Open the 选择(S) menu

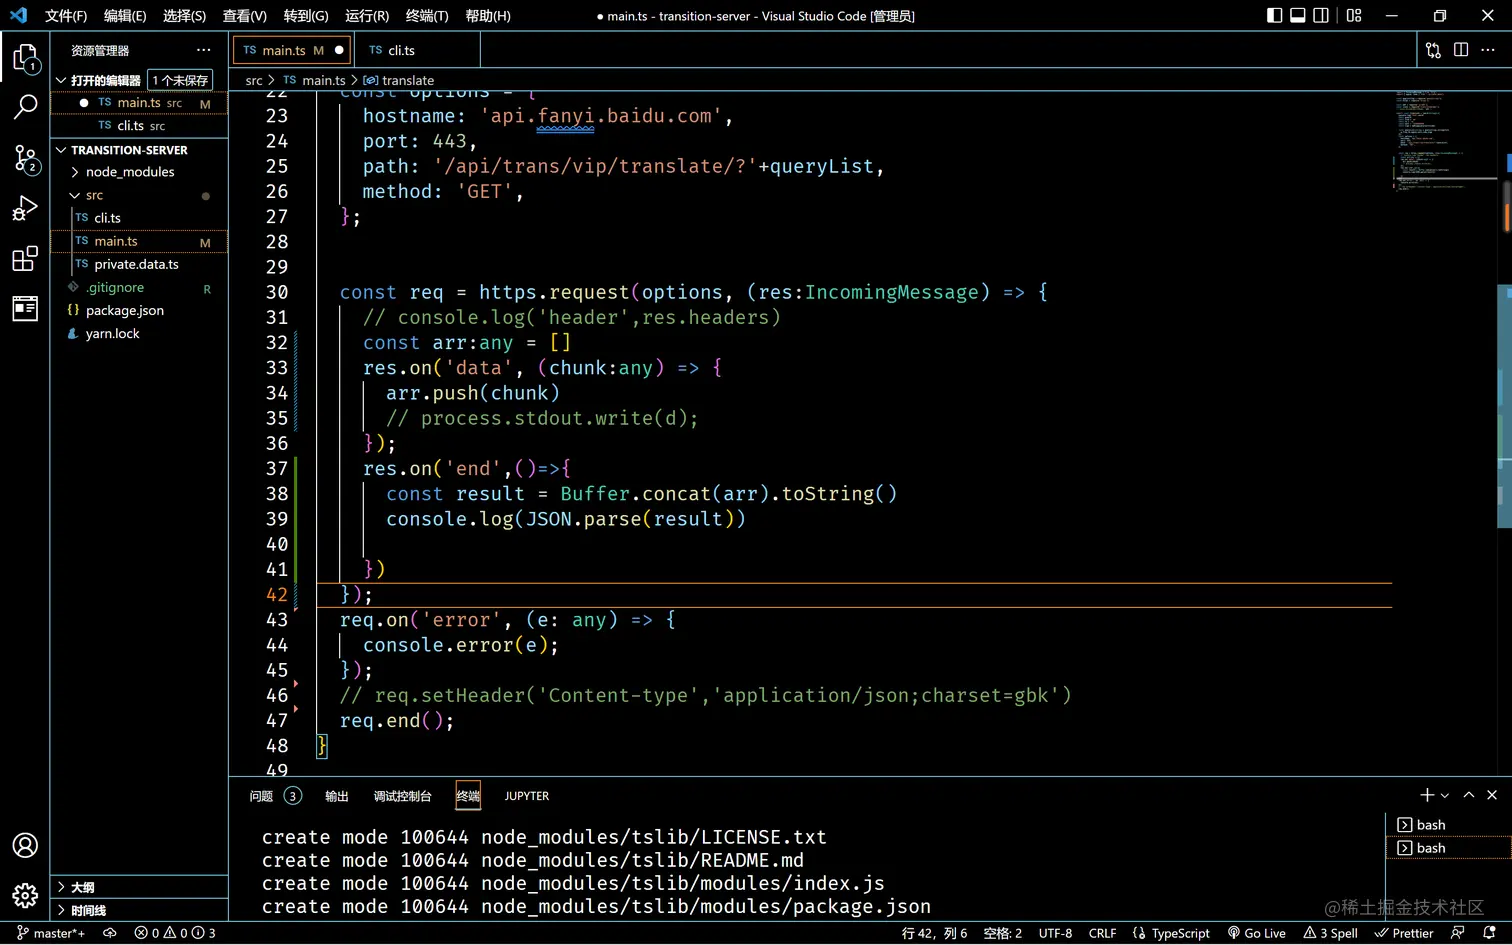coord(184,15)
